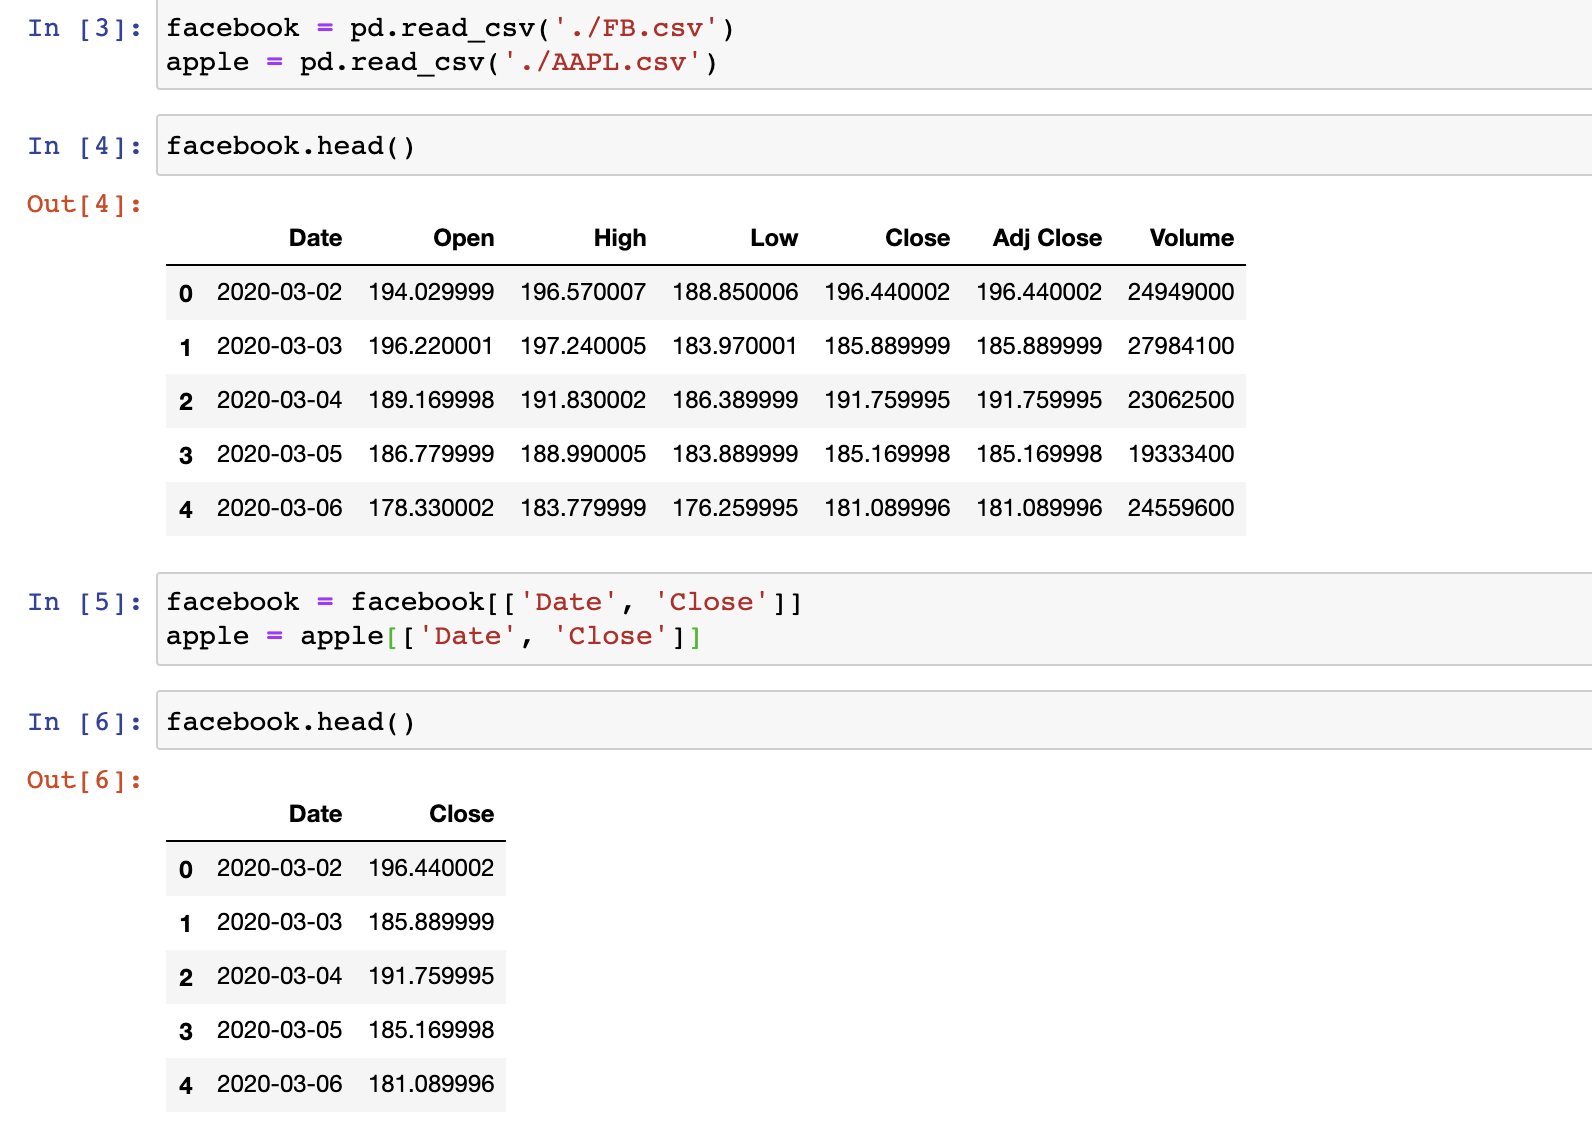This screenshot has width=1592, height=1124.
Task: Click date 2020-03-02 in the Out[4] table
Action: tap(279, 292)
